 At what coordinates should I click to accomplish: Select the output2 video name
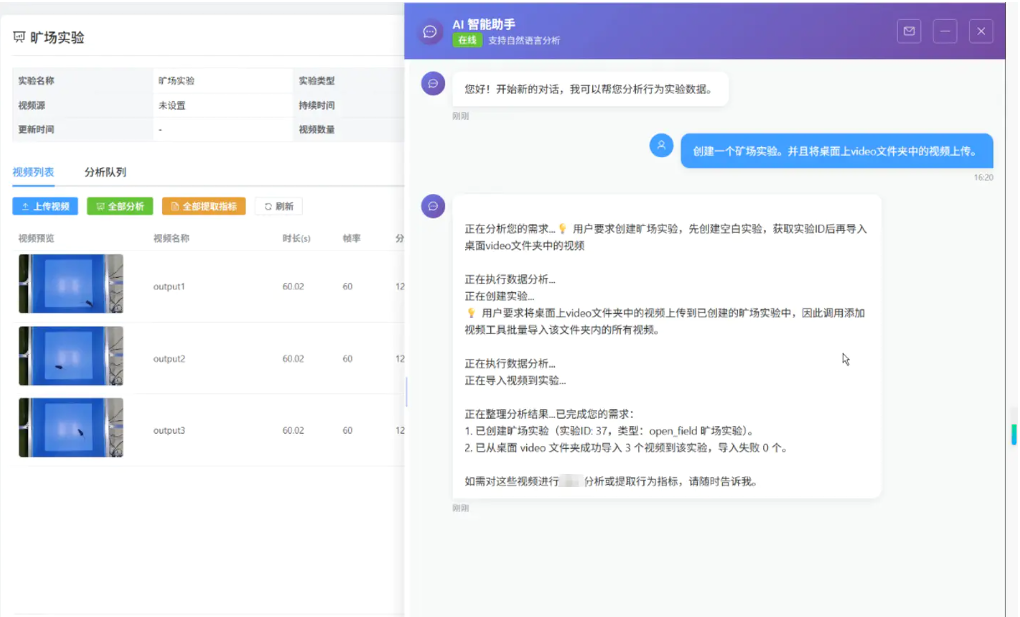(169, 359)
